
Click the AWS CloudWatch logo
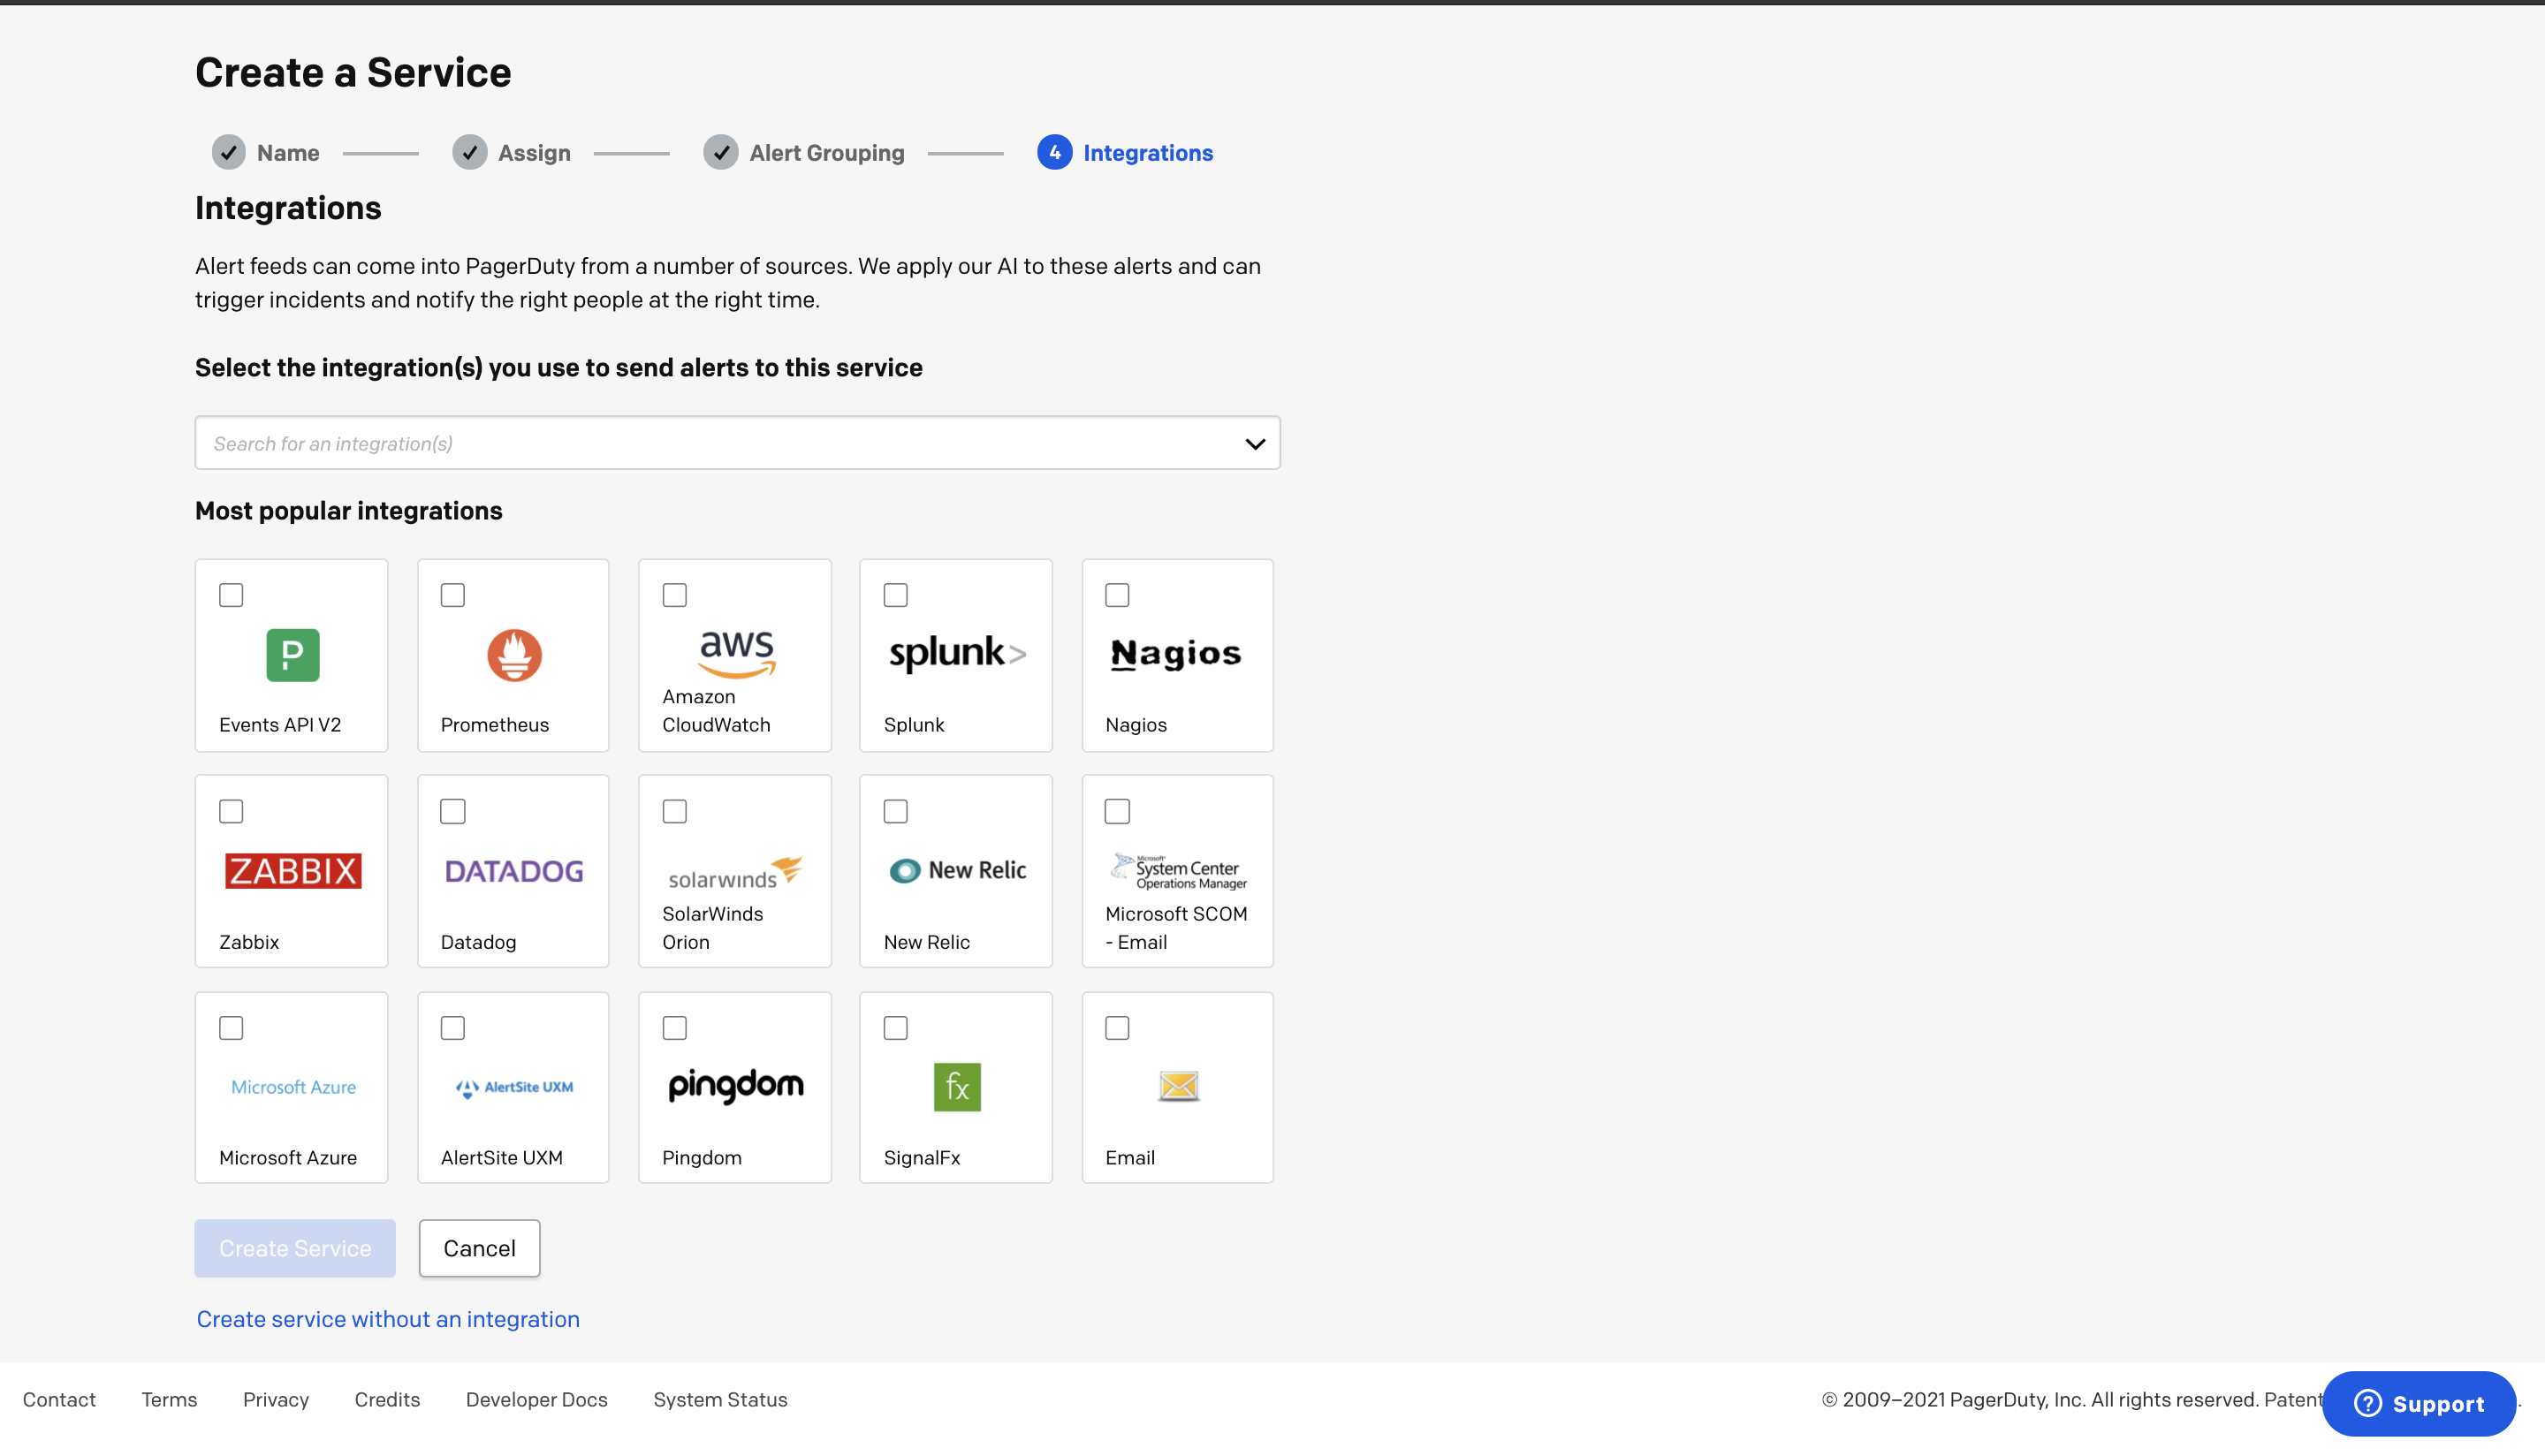pyautogui.click(x=736, y=654)
